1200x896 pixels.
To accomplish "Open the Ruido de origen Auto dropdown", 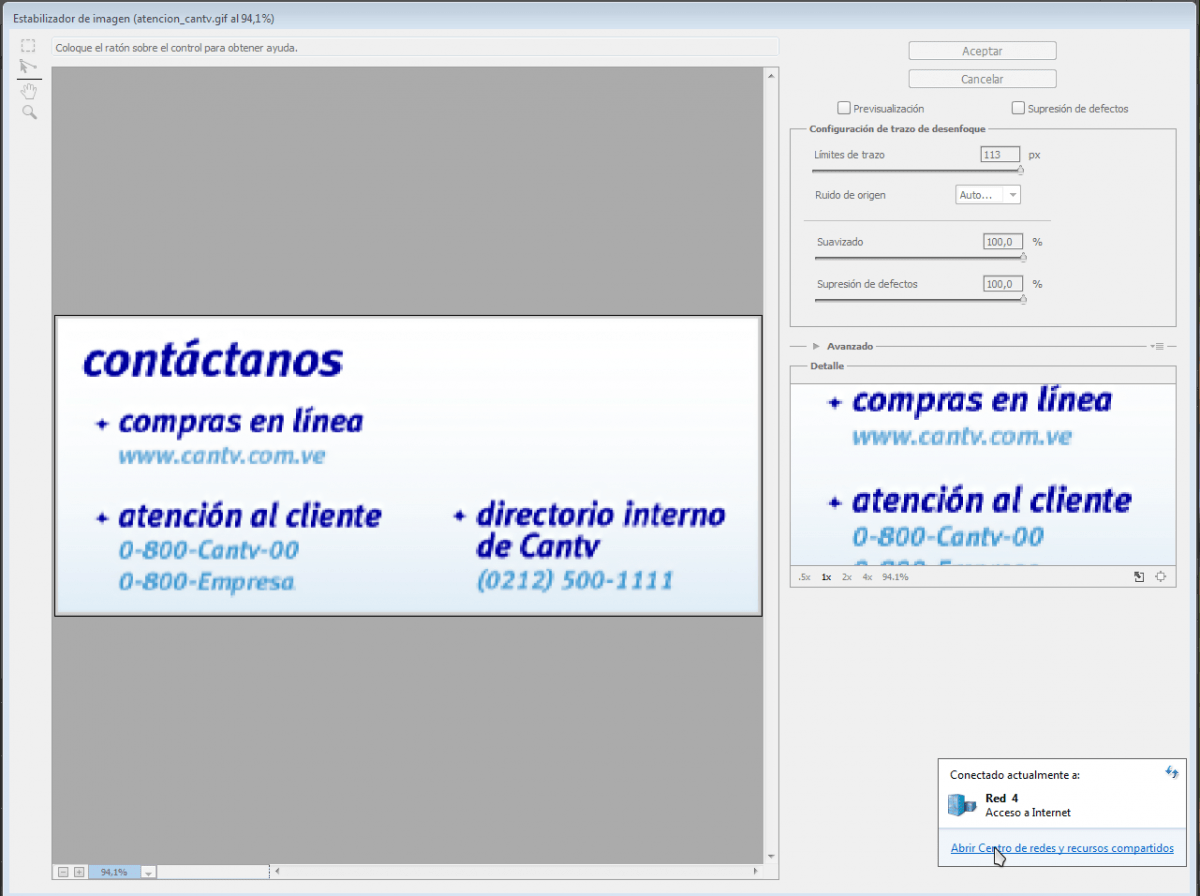I will pyautogui.click(x=988, y=194).
